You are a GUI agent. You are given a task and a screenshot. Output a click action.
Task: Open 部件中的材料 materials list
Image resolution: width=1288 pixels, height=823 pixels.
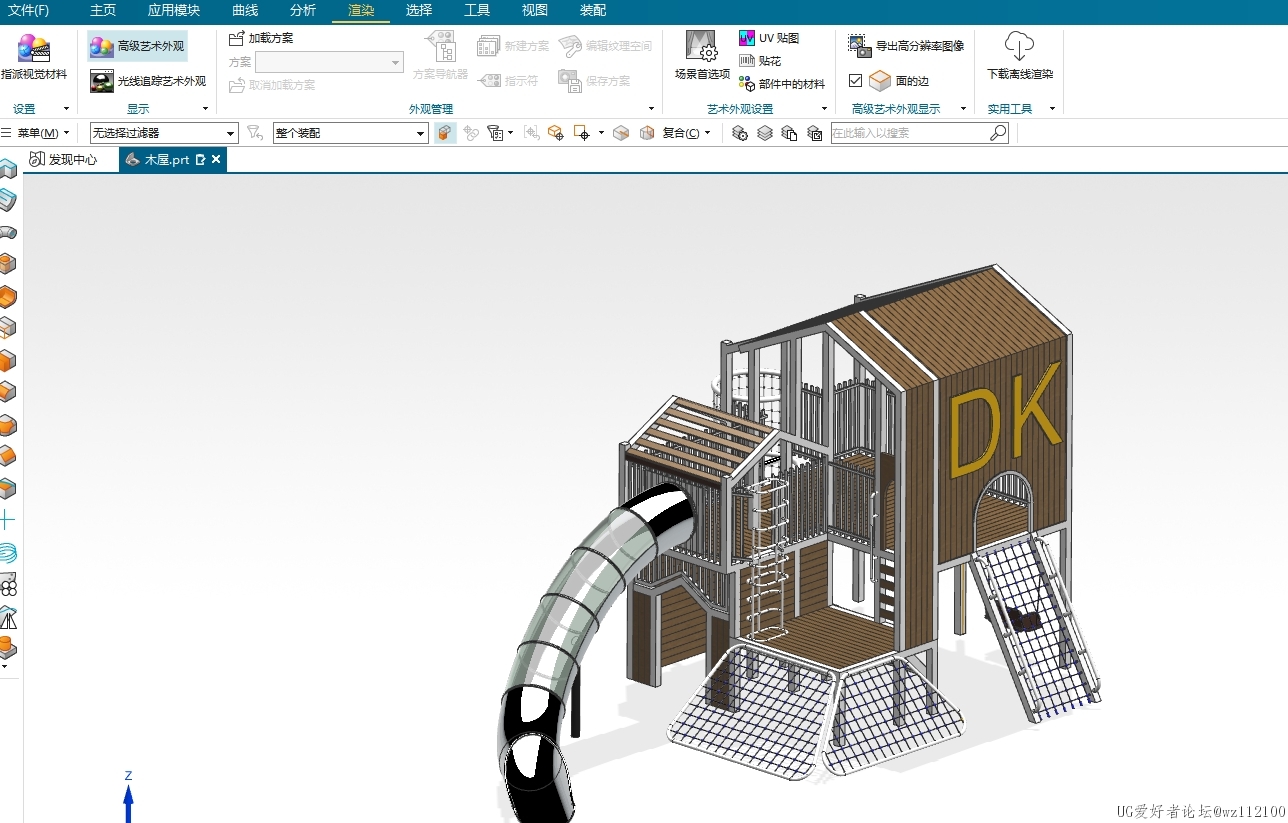782,84
